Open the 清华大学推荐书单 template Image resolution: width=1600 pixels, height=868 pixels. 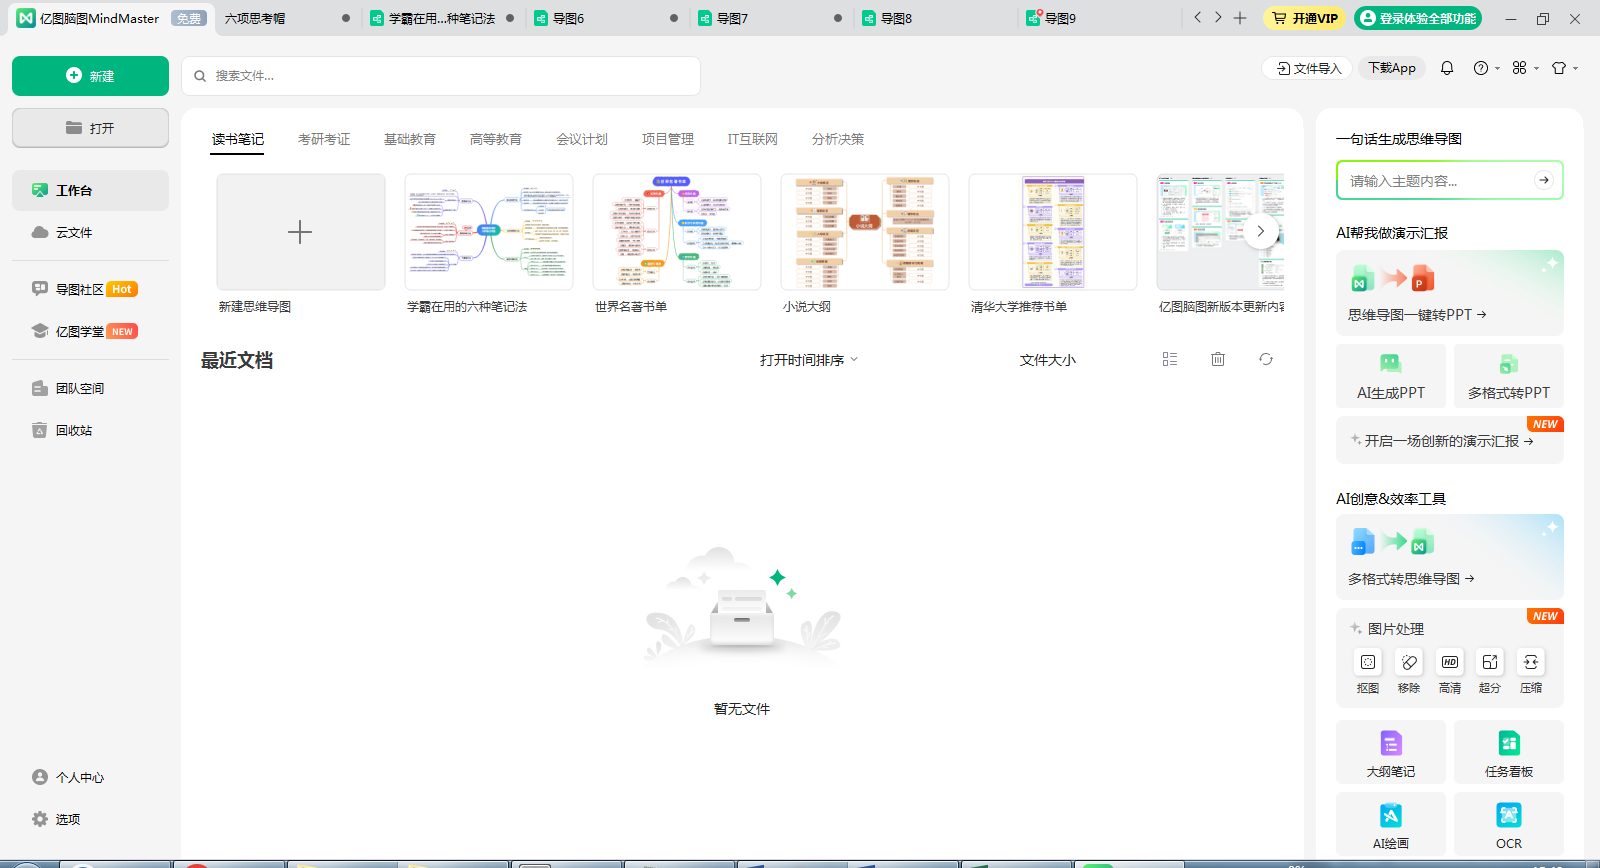[x=1053, y=232]
